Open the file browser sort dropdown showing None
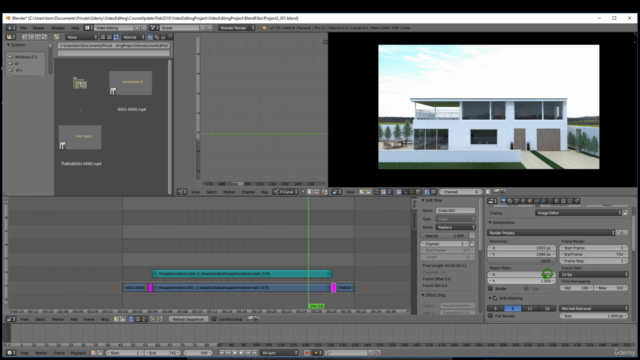This screenshot has width=640, height=360. pos(82,37)
